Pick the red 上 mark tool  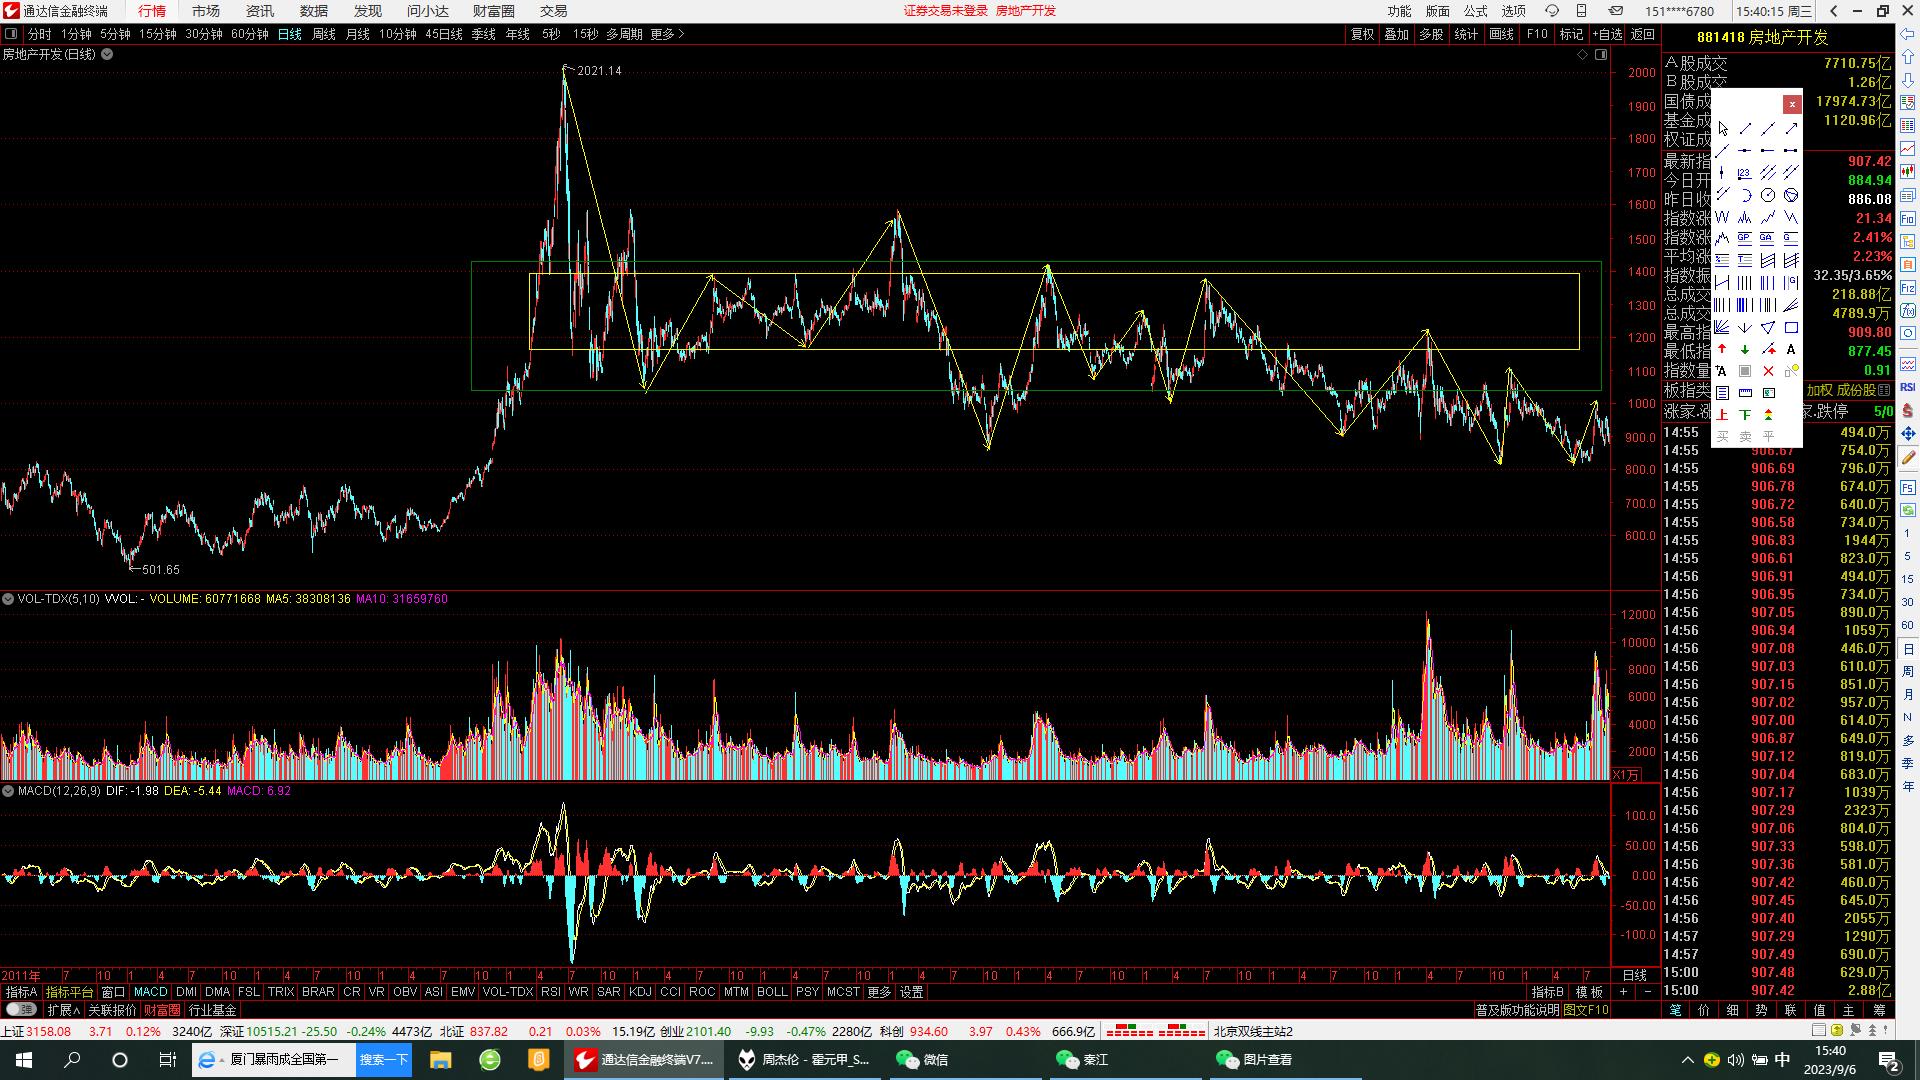pos(1722,414)
